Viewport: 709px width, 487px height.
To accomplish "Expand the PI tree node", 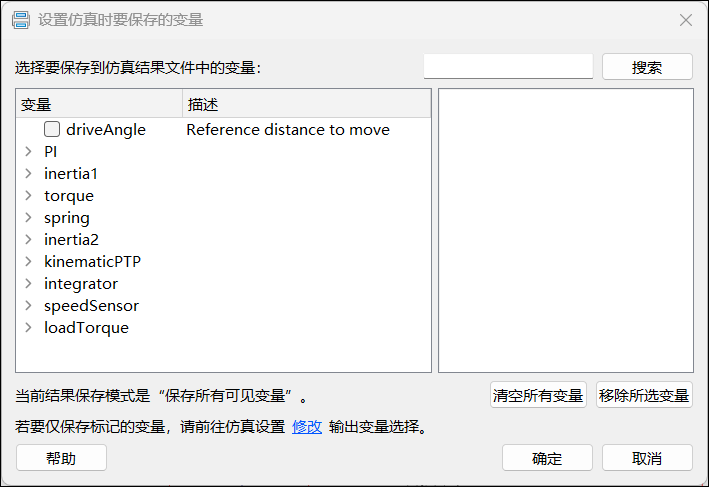I will (28, 152).
